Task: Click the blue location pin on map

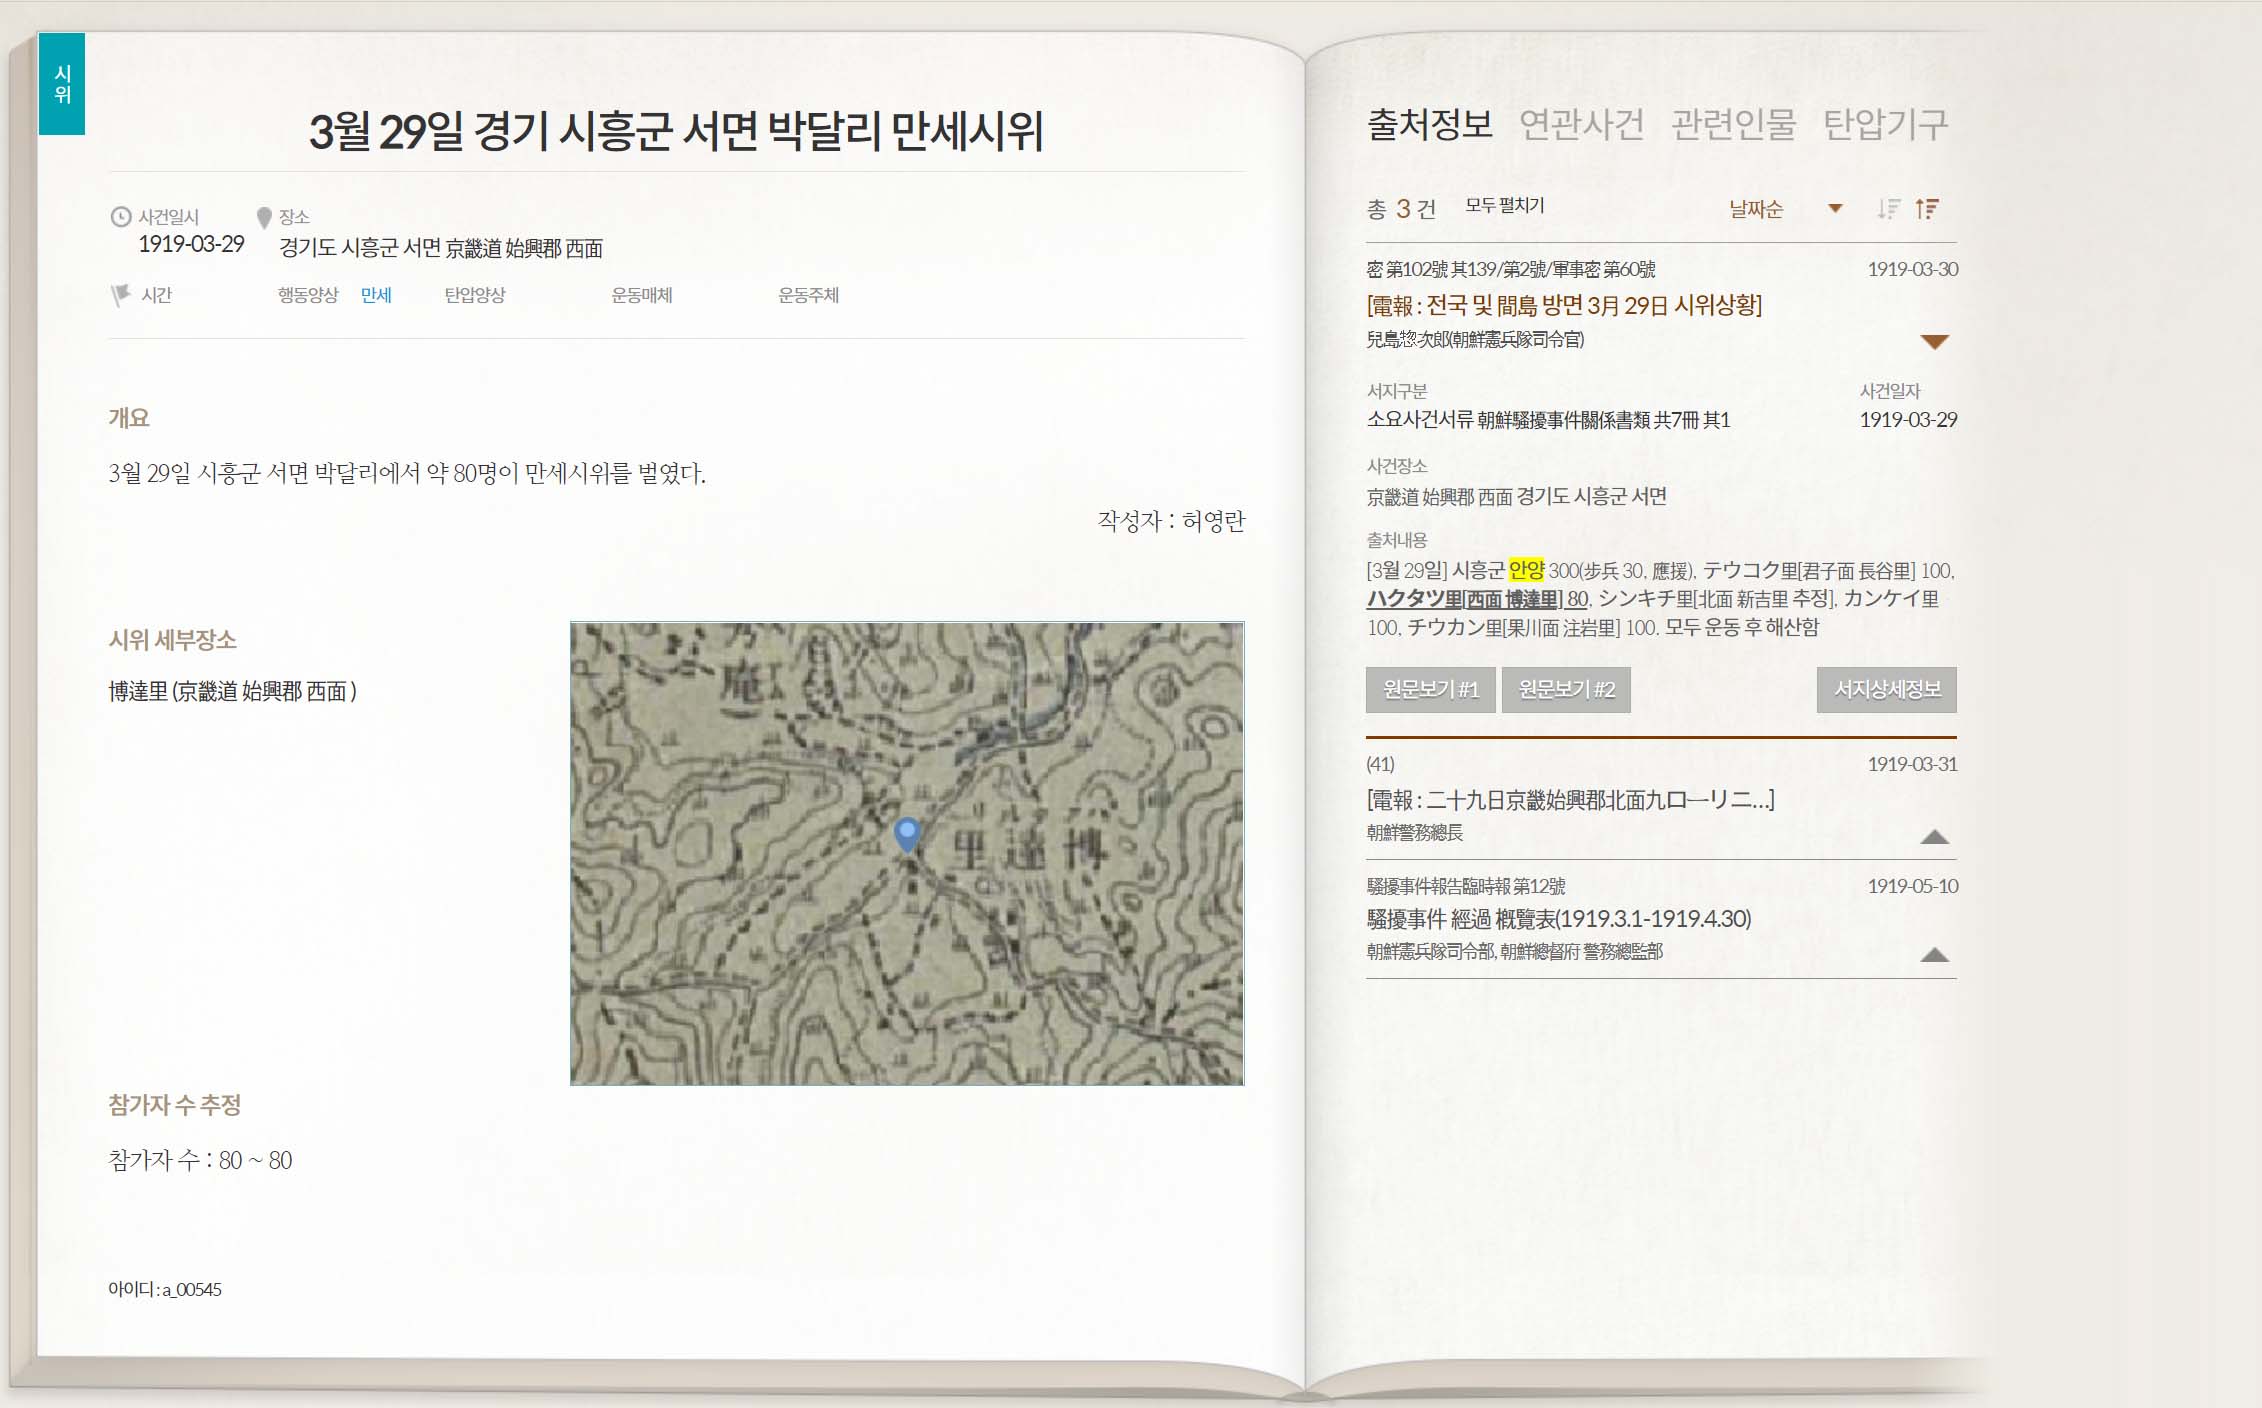Action: click(907, 833)
